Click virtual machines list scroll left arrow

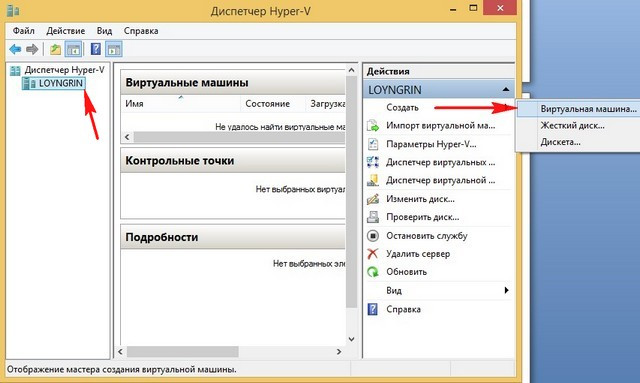pyautogui.click(x=127, y=137)
